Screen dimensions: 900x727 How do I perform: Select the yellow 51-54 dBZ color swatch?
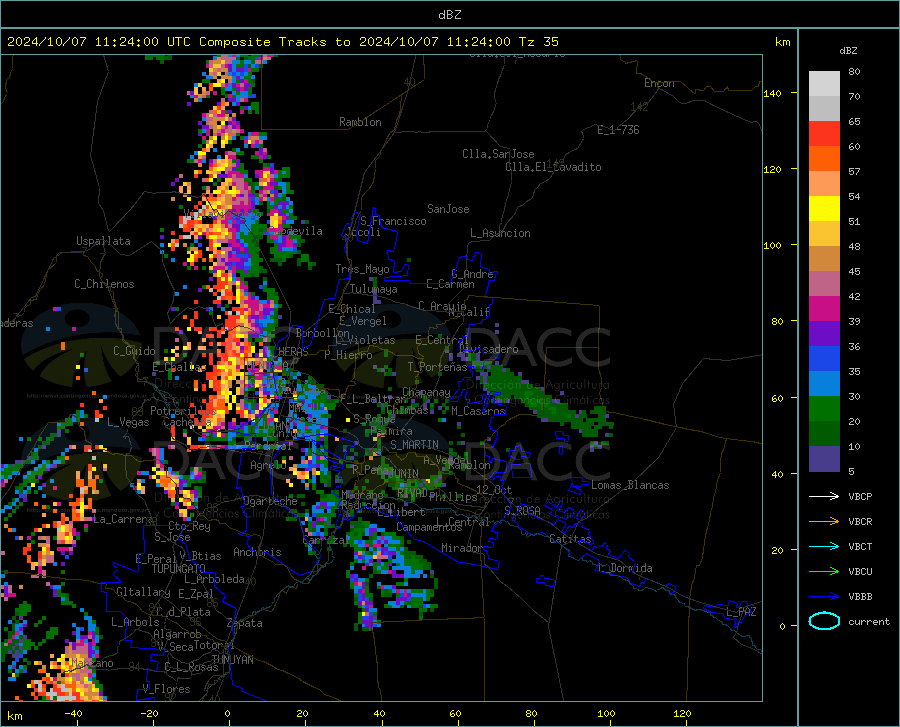pyautogui.click(x=824, y=209)
